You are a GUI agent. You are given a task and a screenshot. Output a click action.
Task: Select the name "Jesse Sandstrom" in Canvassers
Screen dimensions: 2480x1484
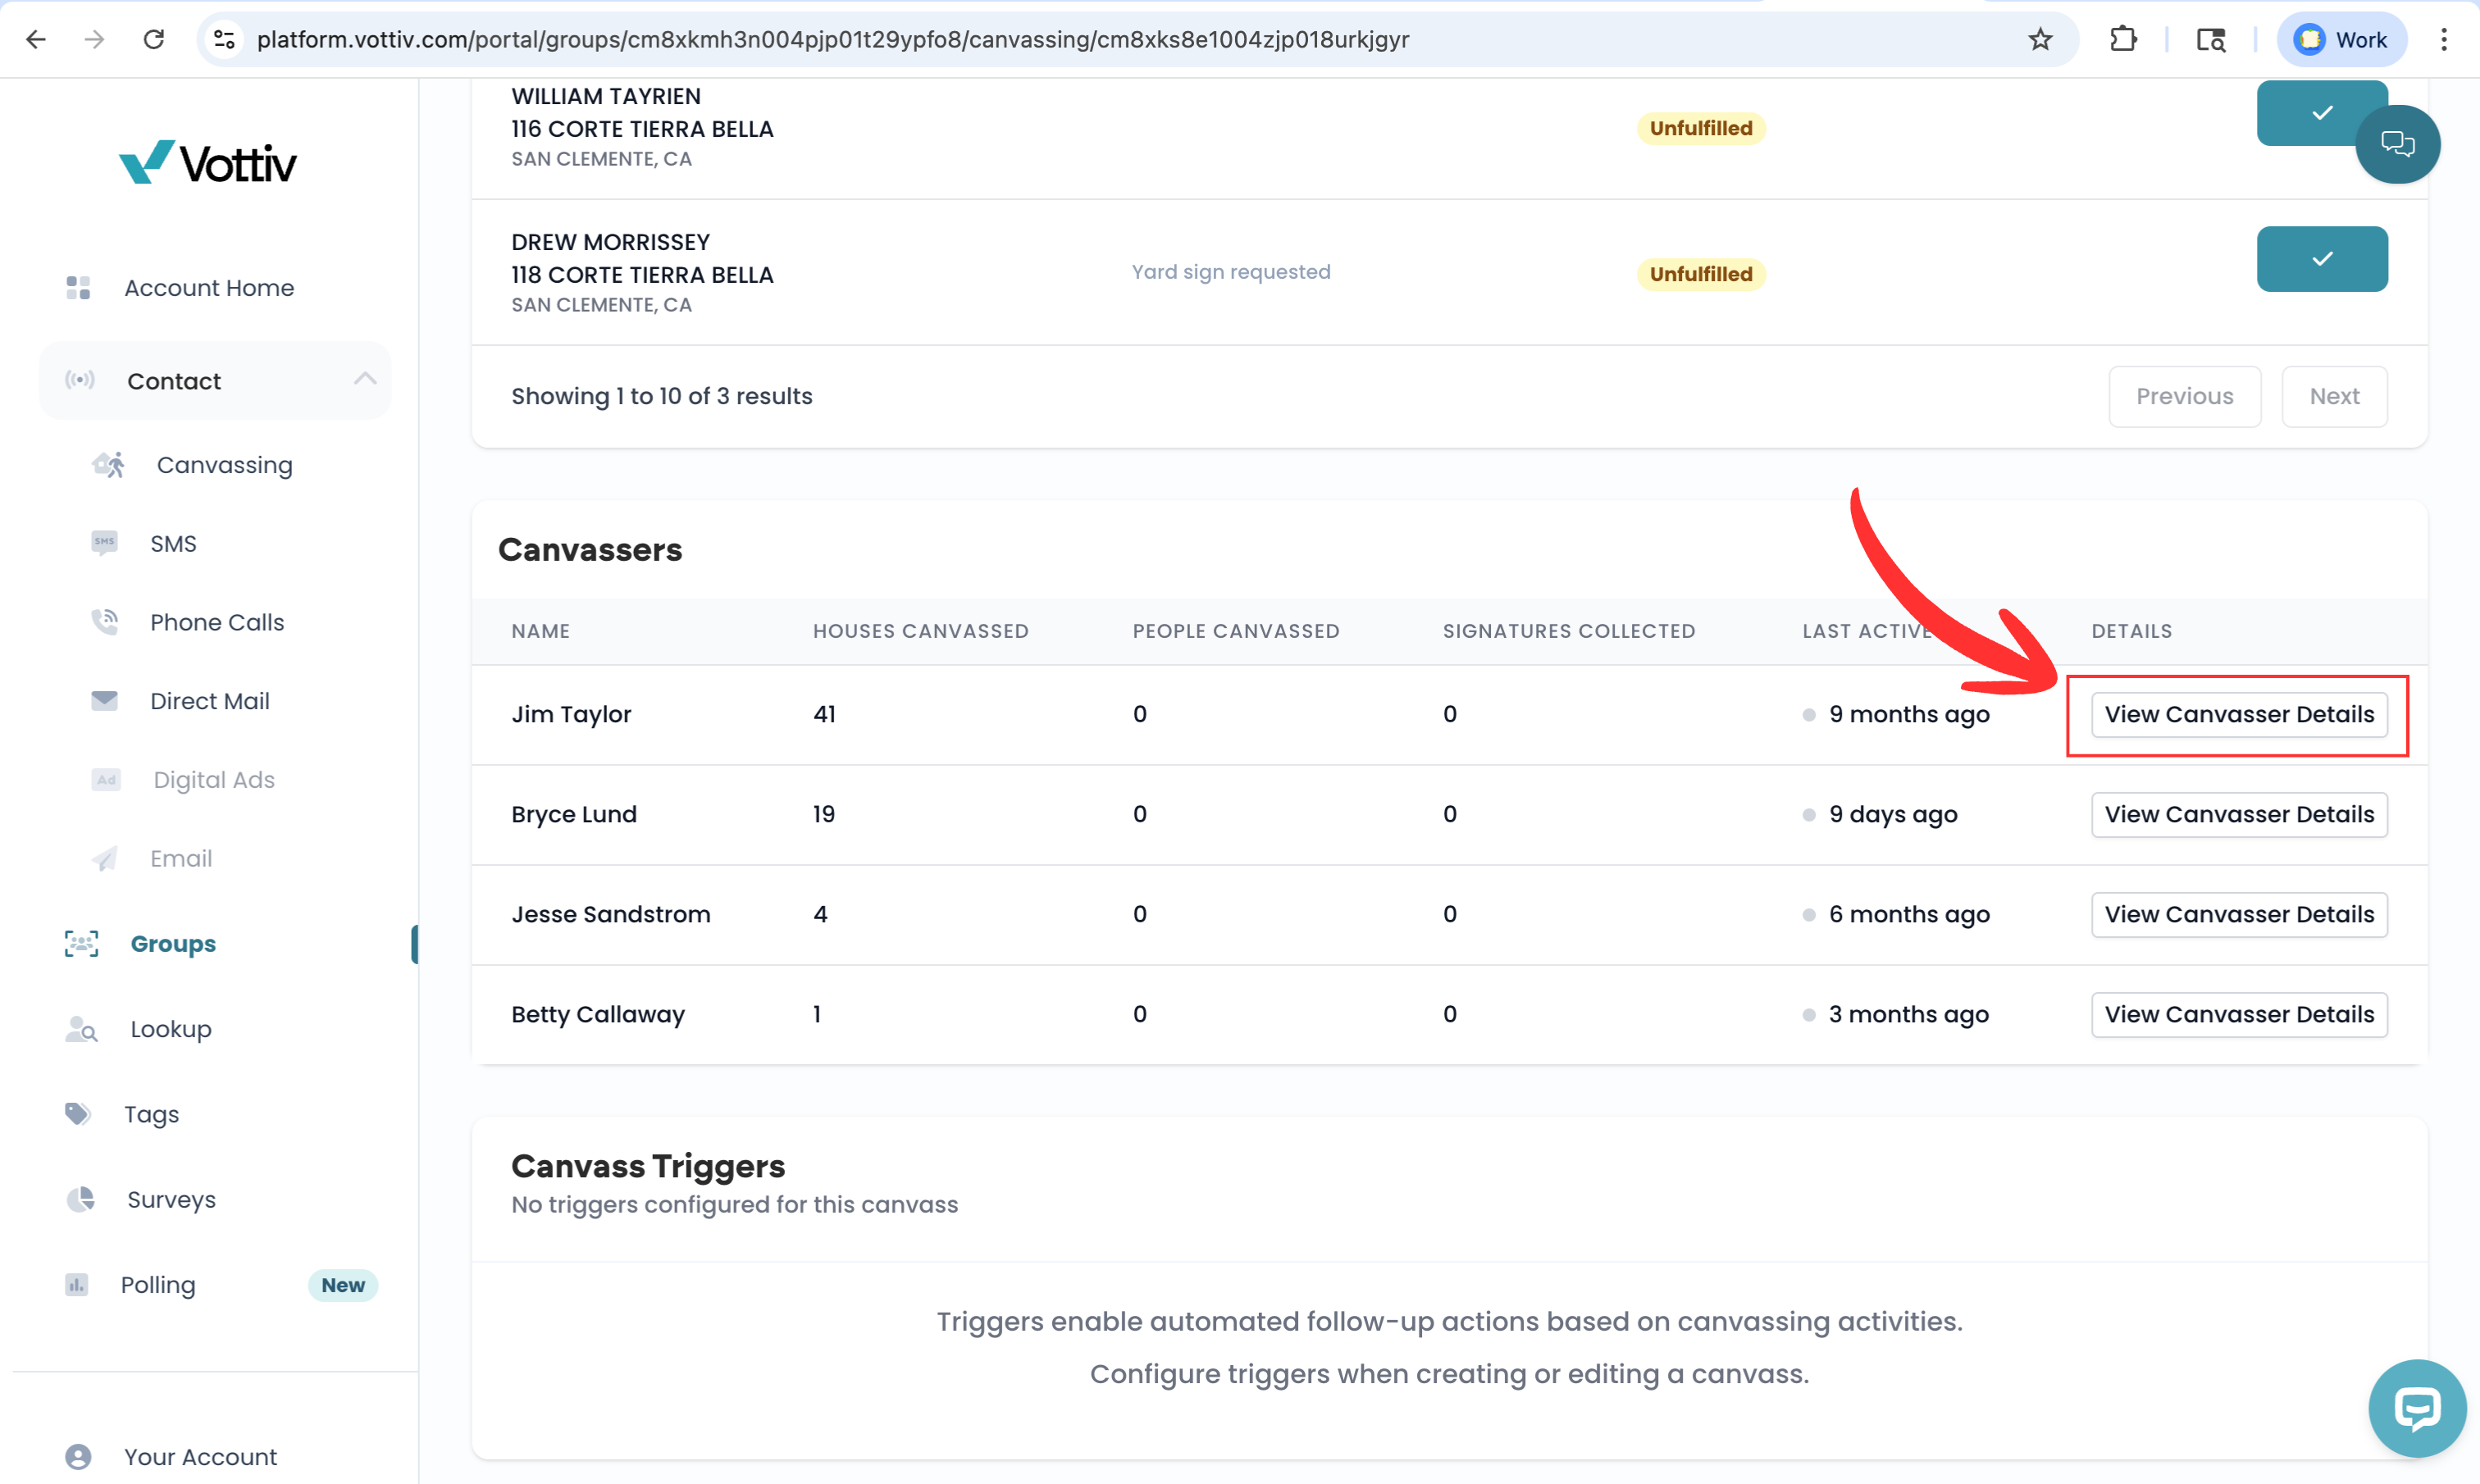[611, 915]
